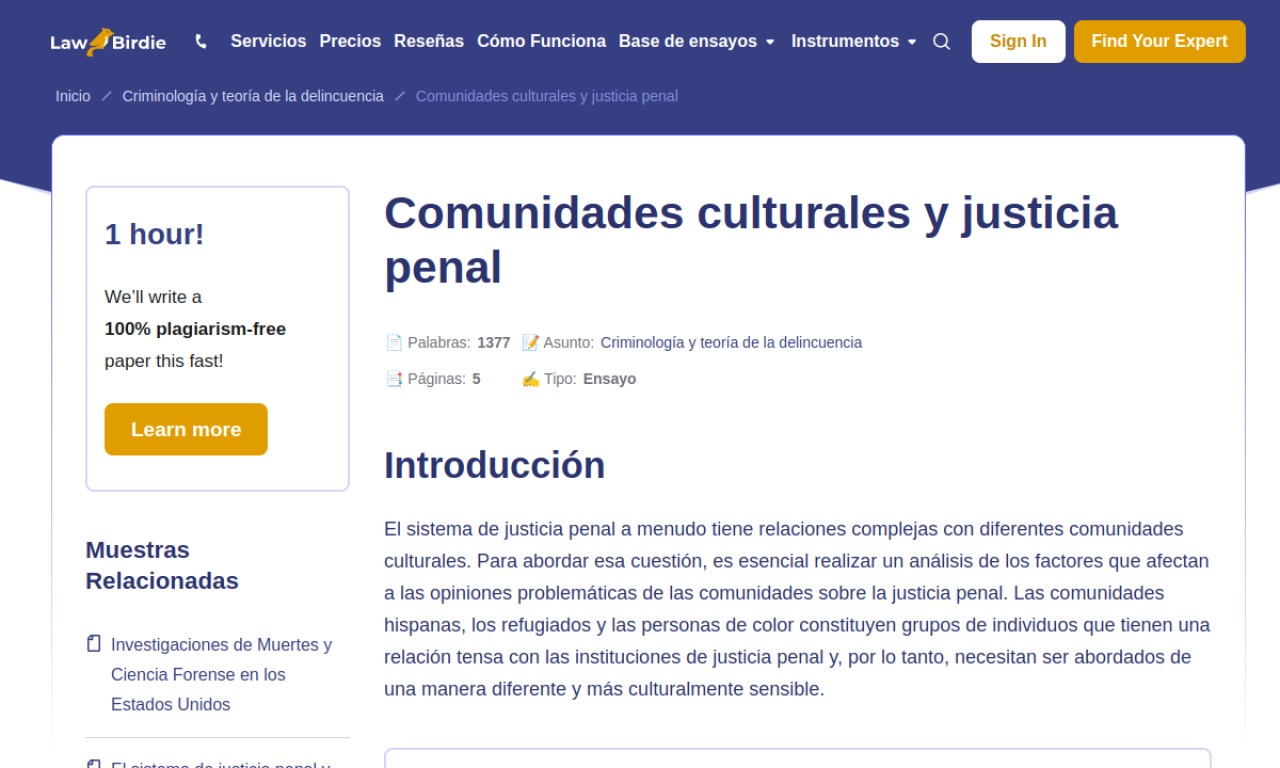Click Find Your Expert button
Screen dimensions: 1280x768
point(1160,41)
